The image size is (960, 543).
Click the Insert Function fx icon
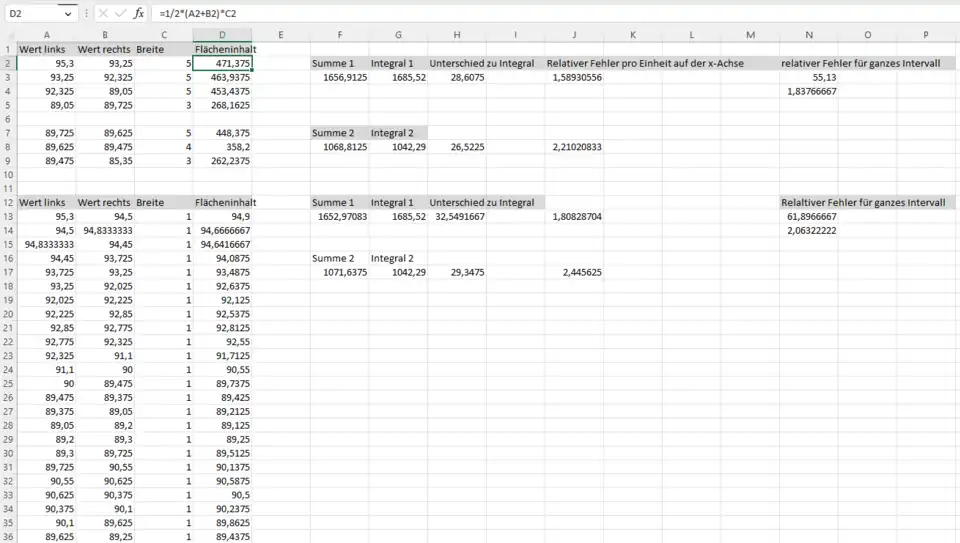click(139, 14)
